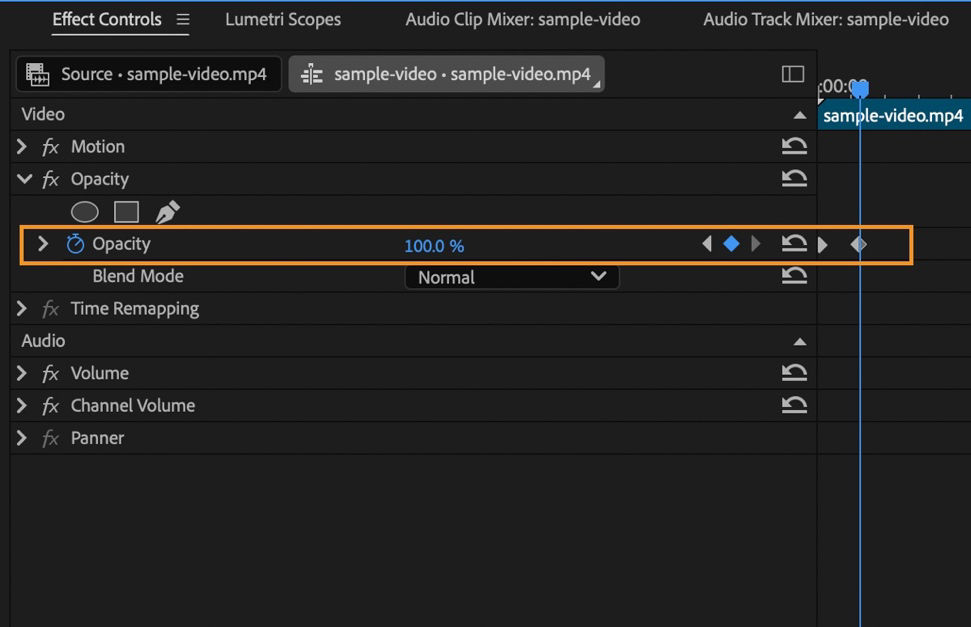Click the Opacity value showing 100.0%
This screenshot has height=627, width=971.
point(436,245)
